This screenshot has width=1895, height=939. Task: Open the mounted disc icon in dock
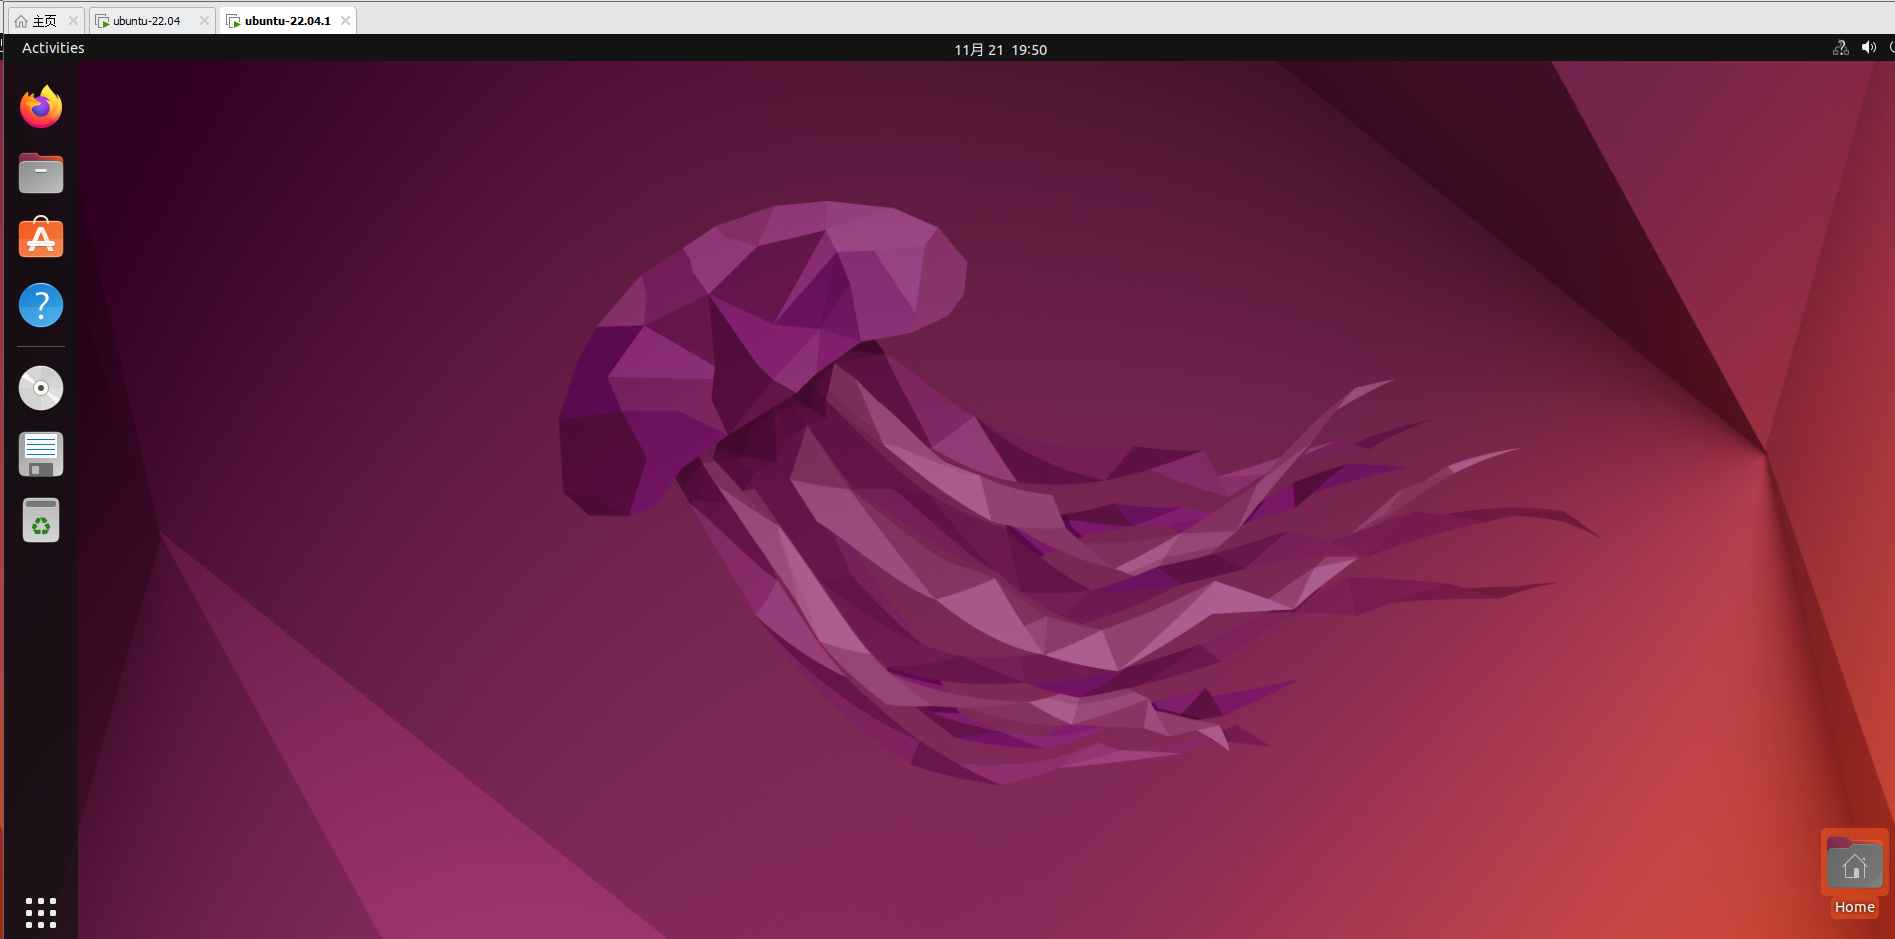[41, 388]
